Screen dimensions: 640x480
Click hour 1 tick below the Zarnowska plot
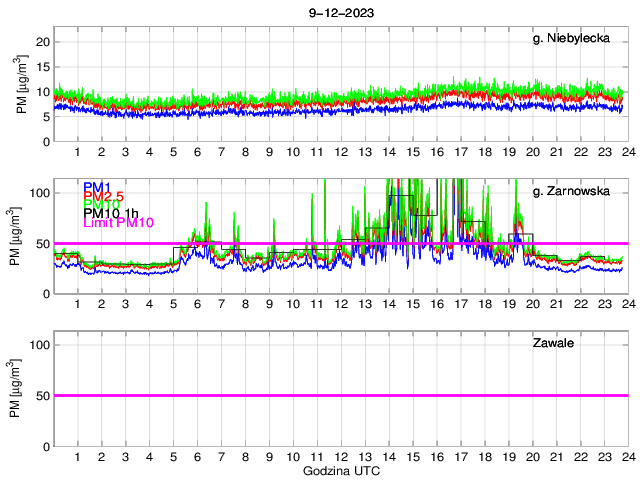tap(77, 304)
